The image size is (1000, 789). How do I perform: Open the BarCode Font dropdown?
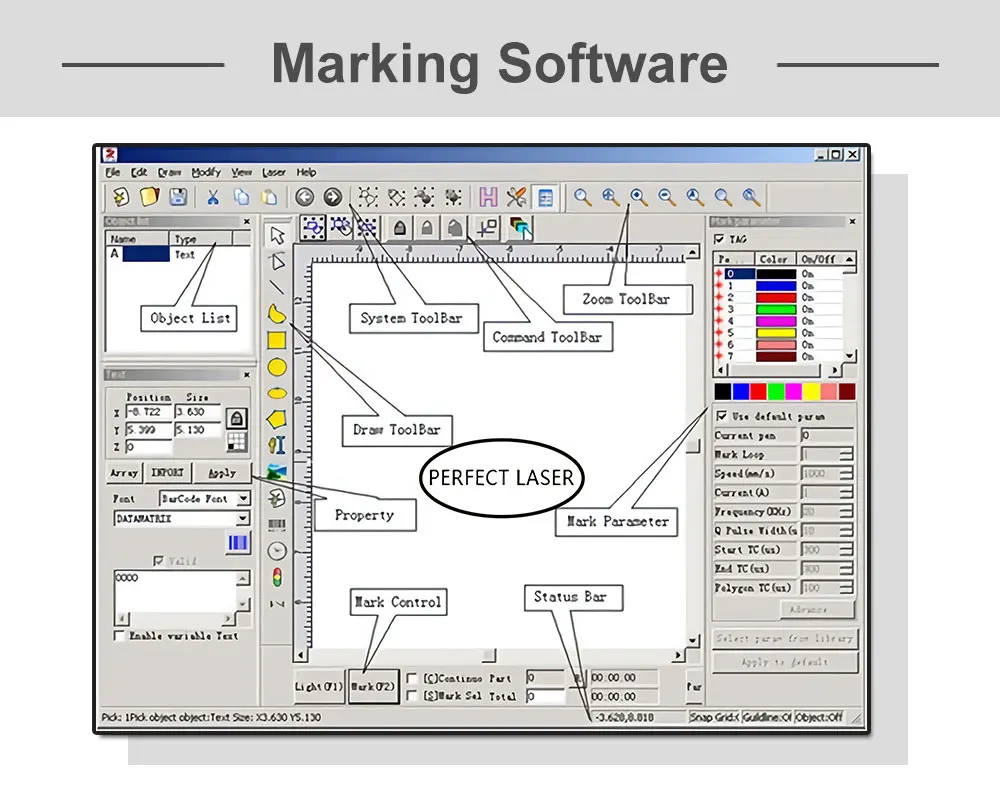(x=243, y=498)
